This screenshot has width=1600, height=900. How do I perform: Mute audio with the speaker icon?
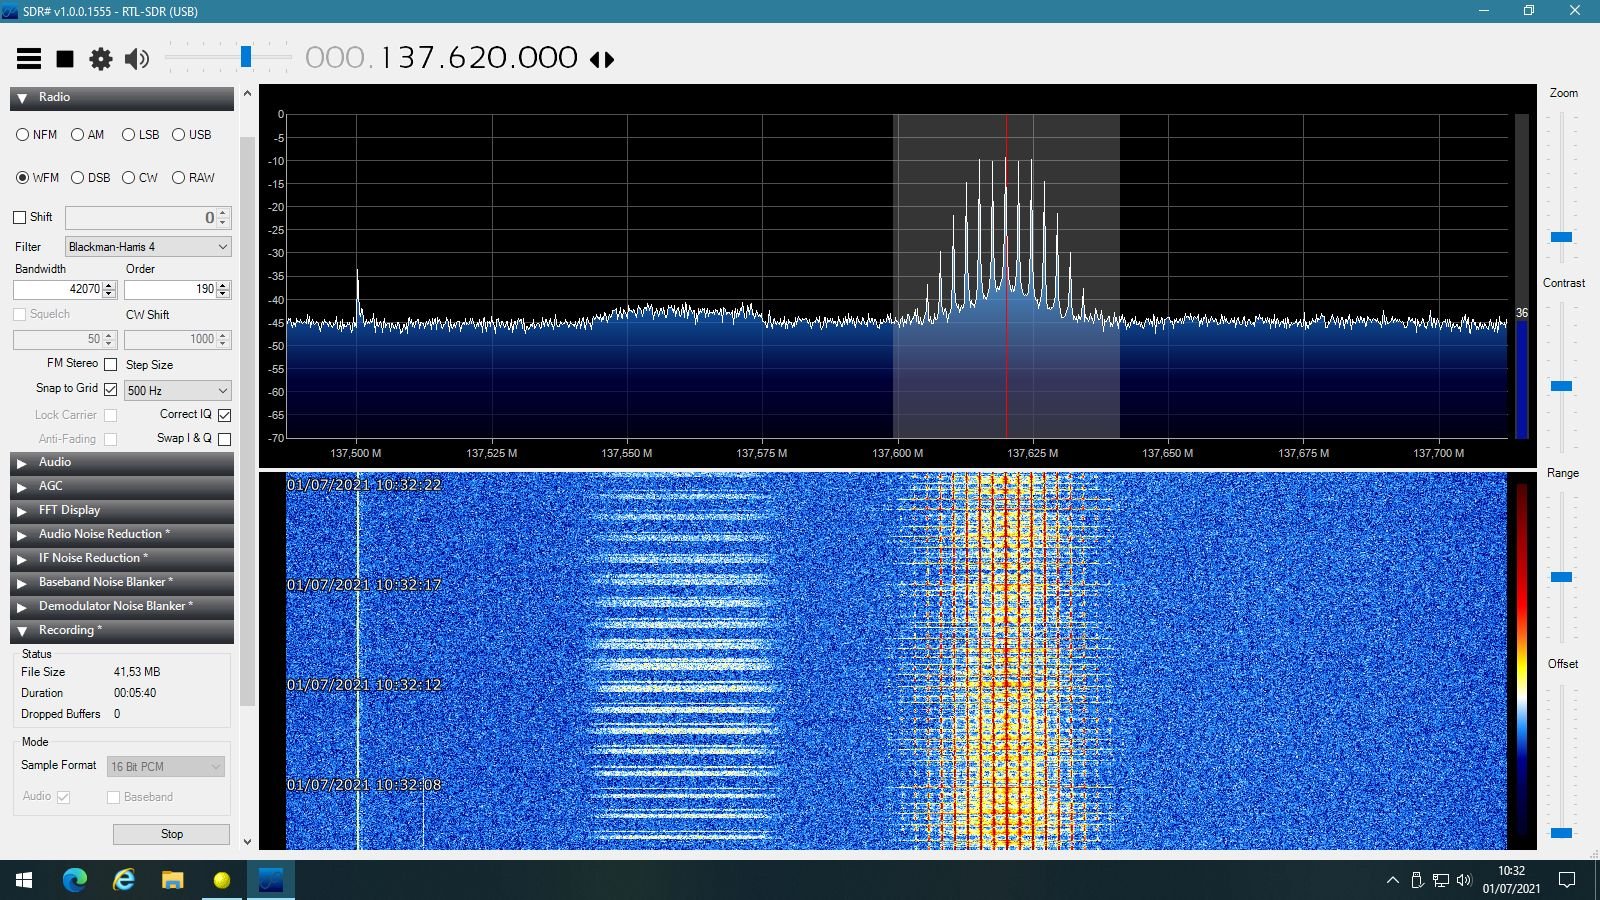[x=137, y=59]
